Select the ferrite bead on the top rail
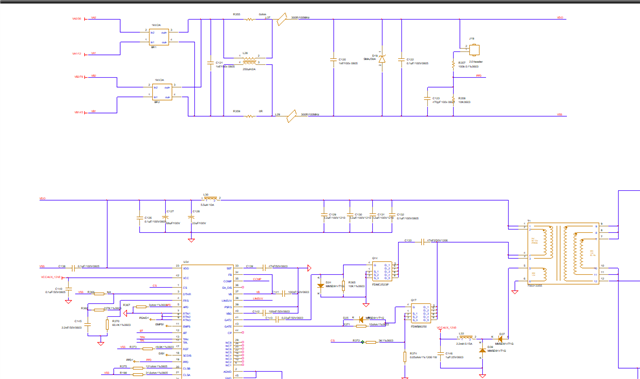Viewport: 640px width, 379px height. (x=282, y=19)
